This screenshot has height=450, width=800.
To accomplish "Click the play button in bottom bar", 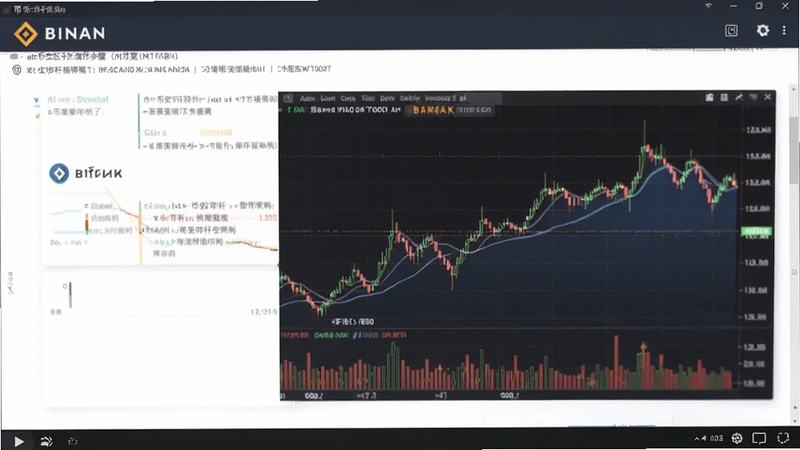I will pos(19,441).
